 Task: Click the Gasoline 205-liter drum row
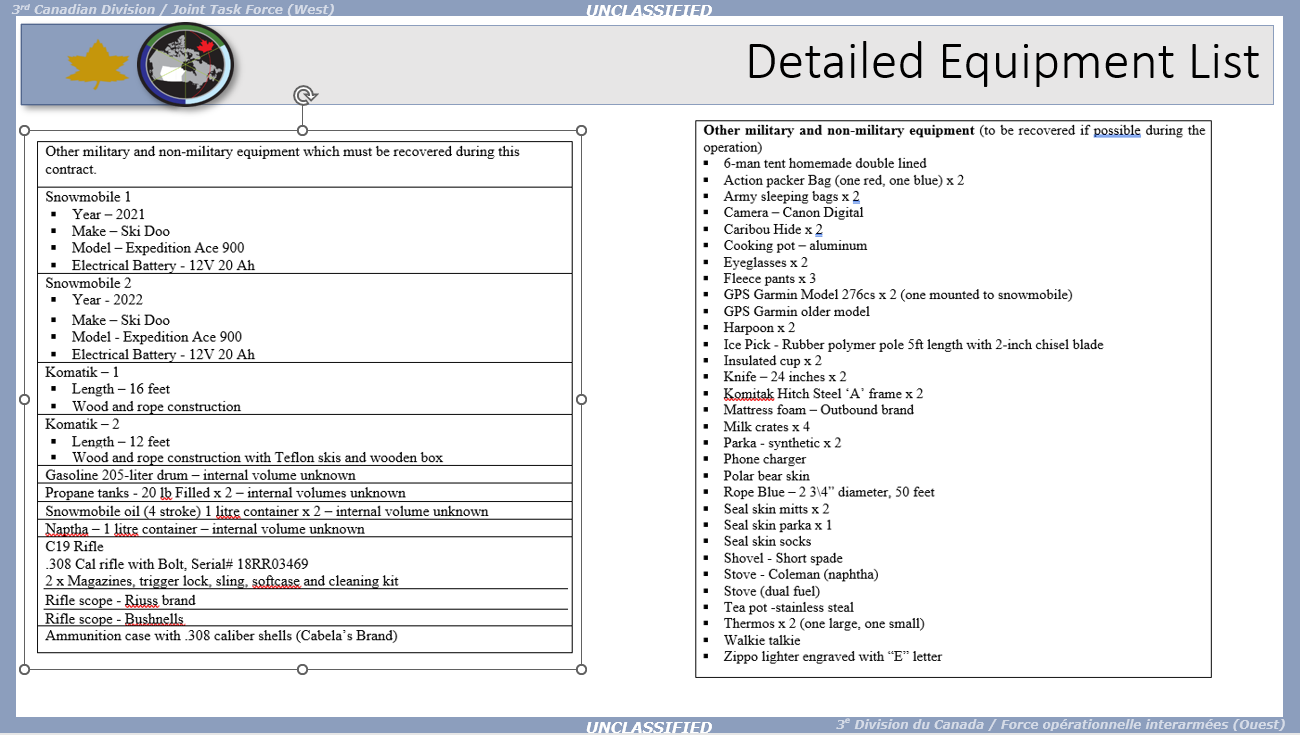tap(200, 475)
